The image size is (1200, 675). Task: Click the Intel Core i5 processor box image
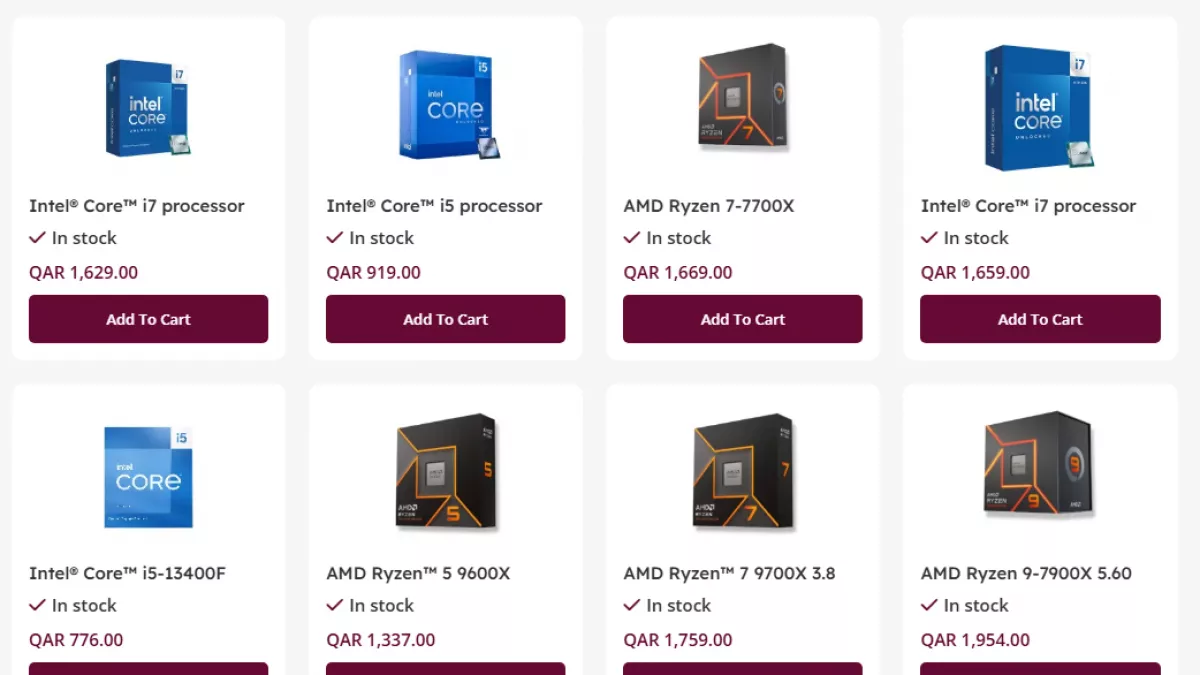tap(446, 105)
